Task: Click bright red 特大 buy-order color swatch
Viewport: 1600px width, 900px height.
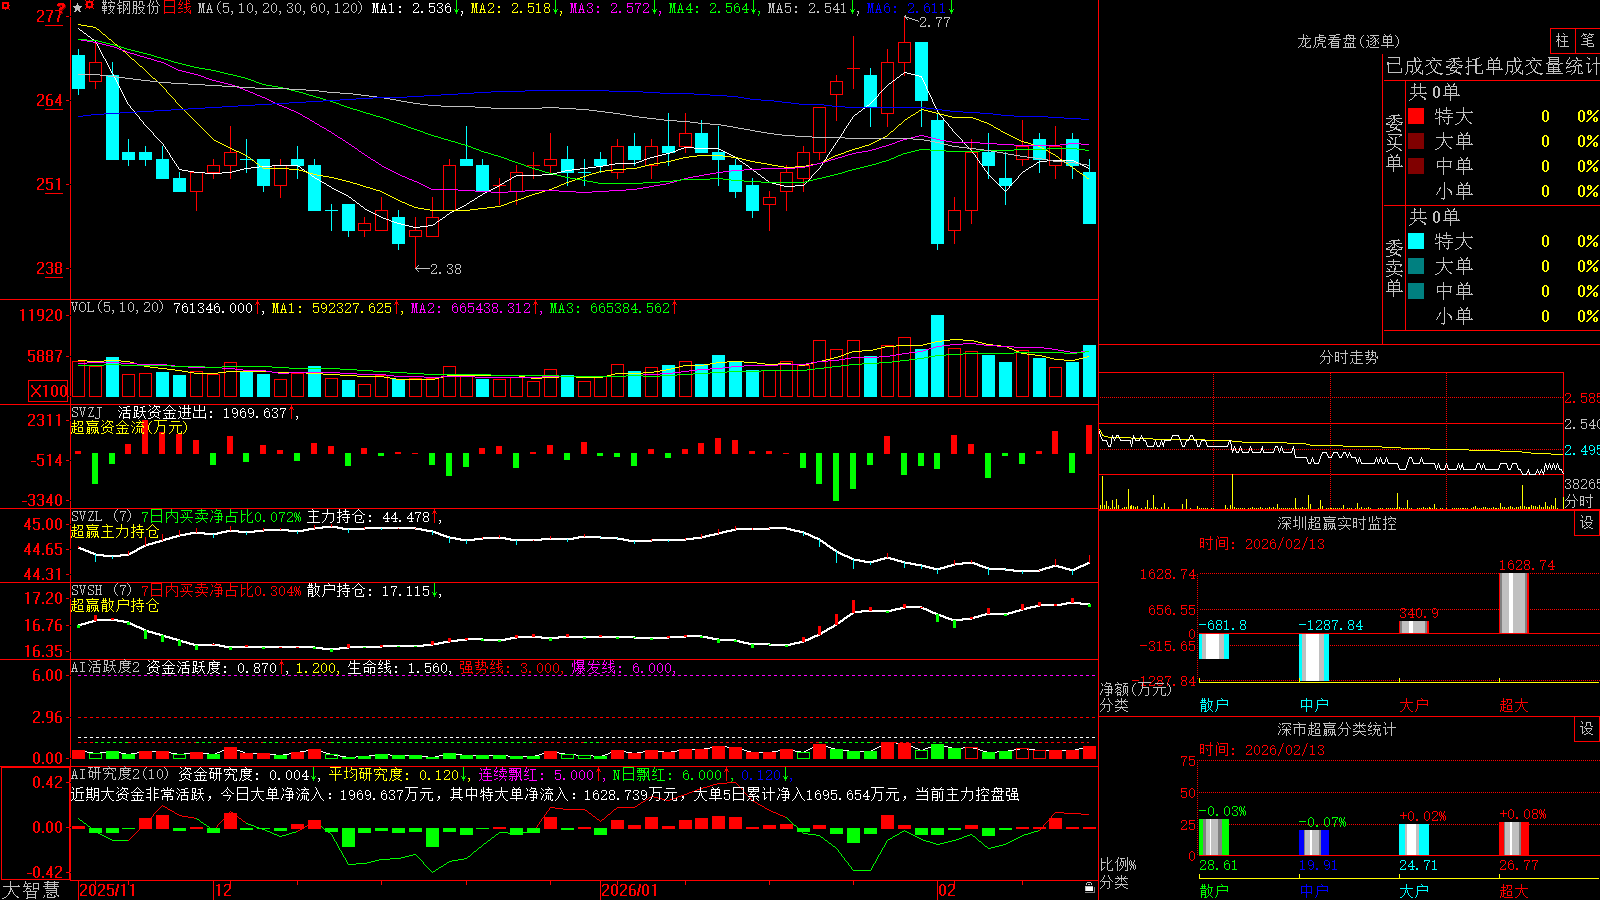Action: coord(1416,116)
